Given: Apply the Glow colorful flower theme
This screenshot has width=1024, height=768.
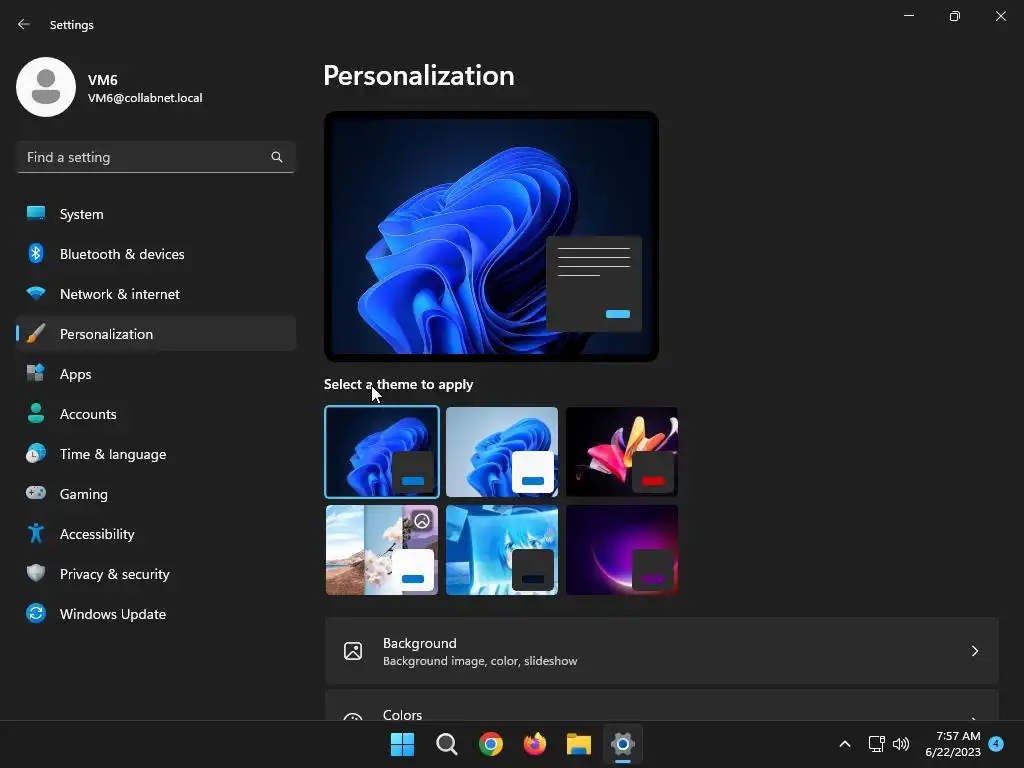Looking at the screenshot, I should (622, 452).
